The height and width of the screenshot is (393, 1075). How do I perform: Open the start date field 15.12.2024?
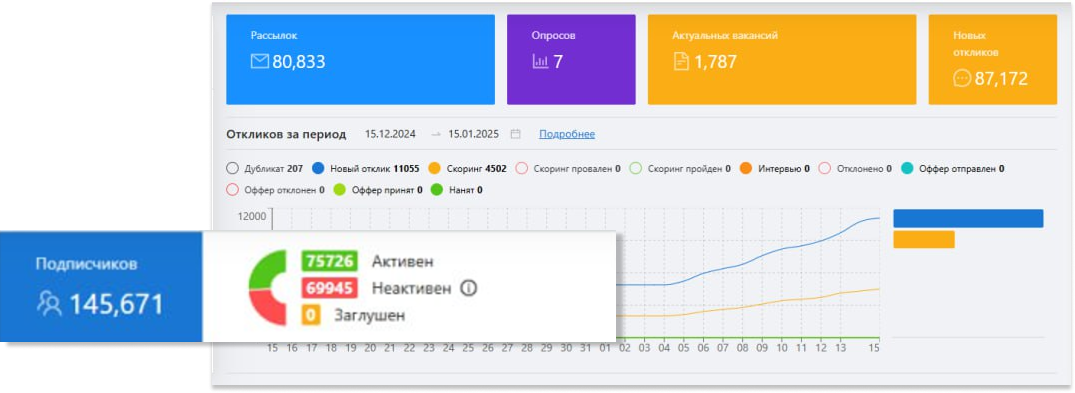coord(390,134)
